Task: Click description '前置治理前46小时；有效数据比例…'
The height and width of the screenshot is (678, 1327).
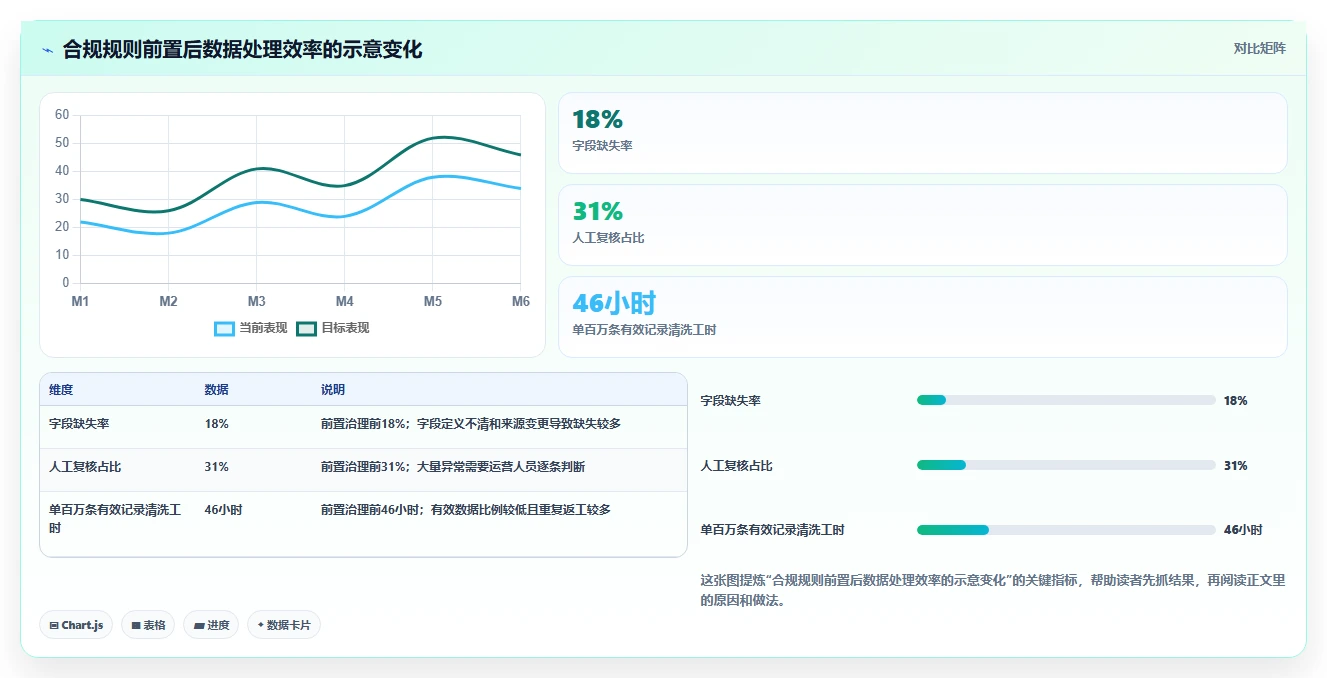Action: [x=466, y=510]
